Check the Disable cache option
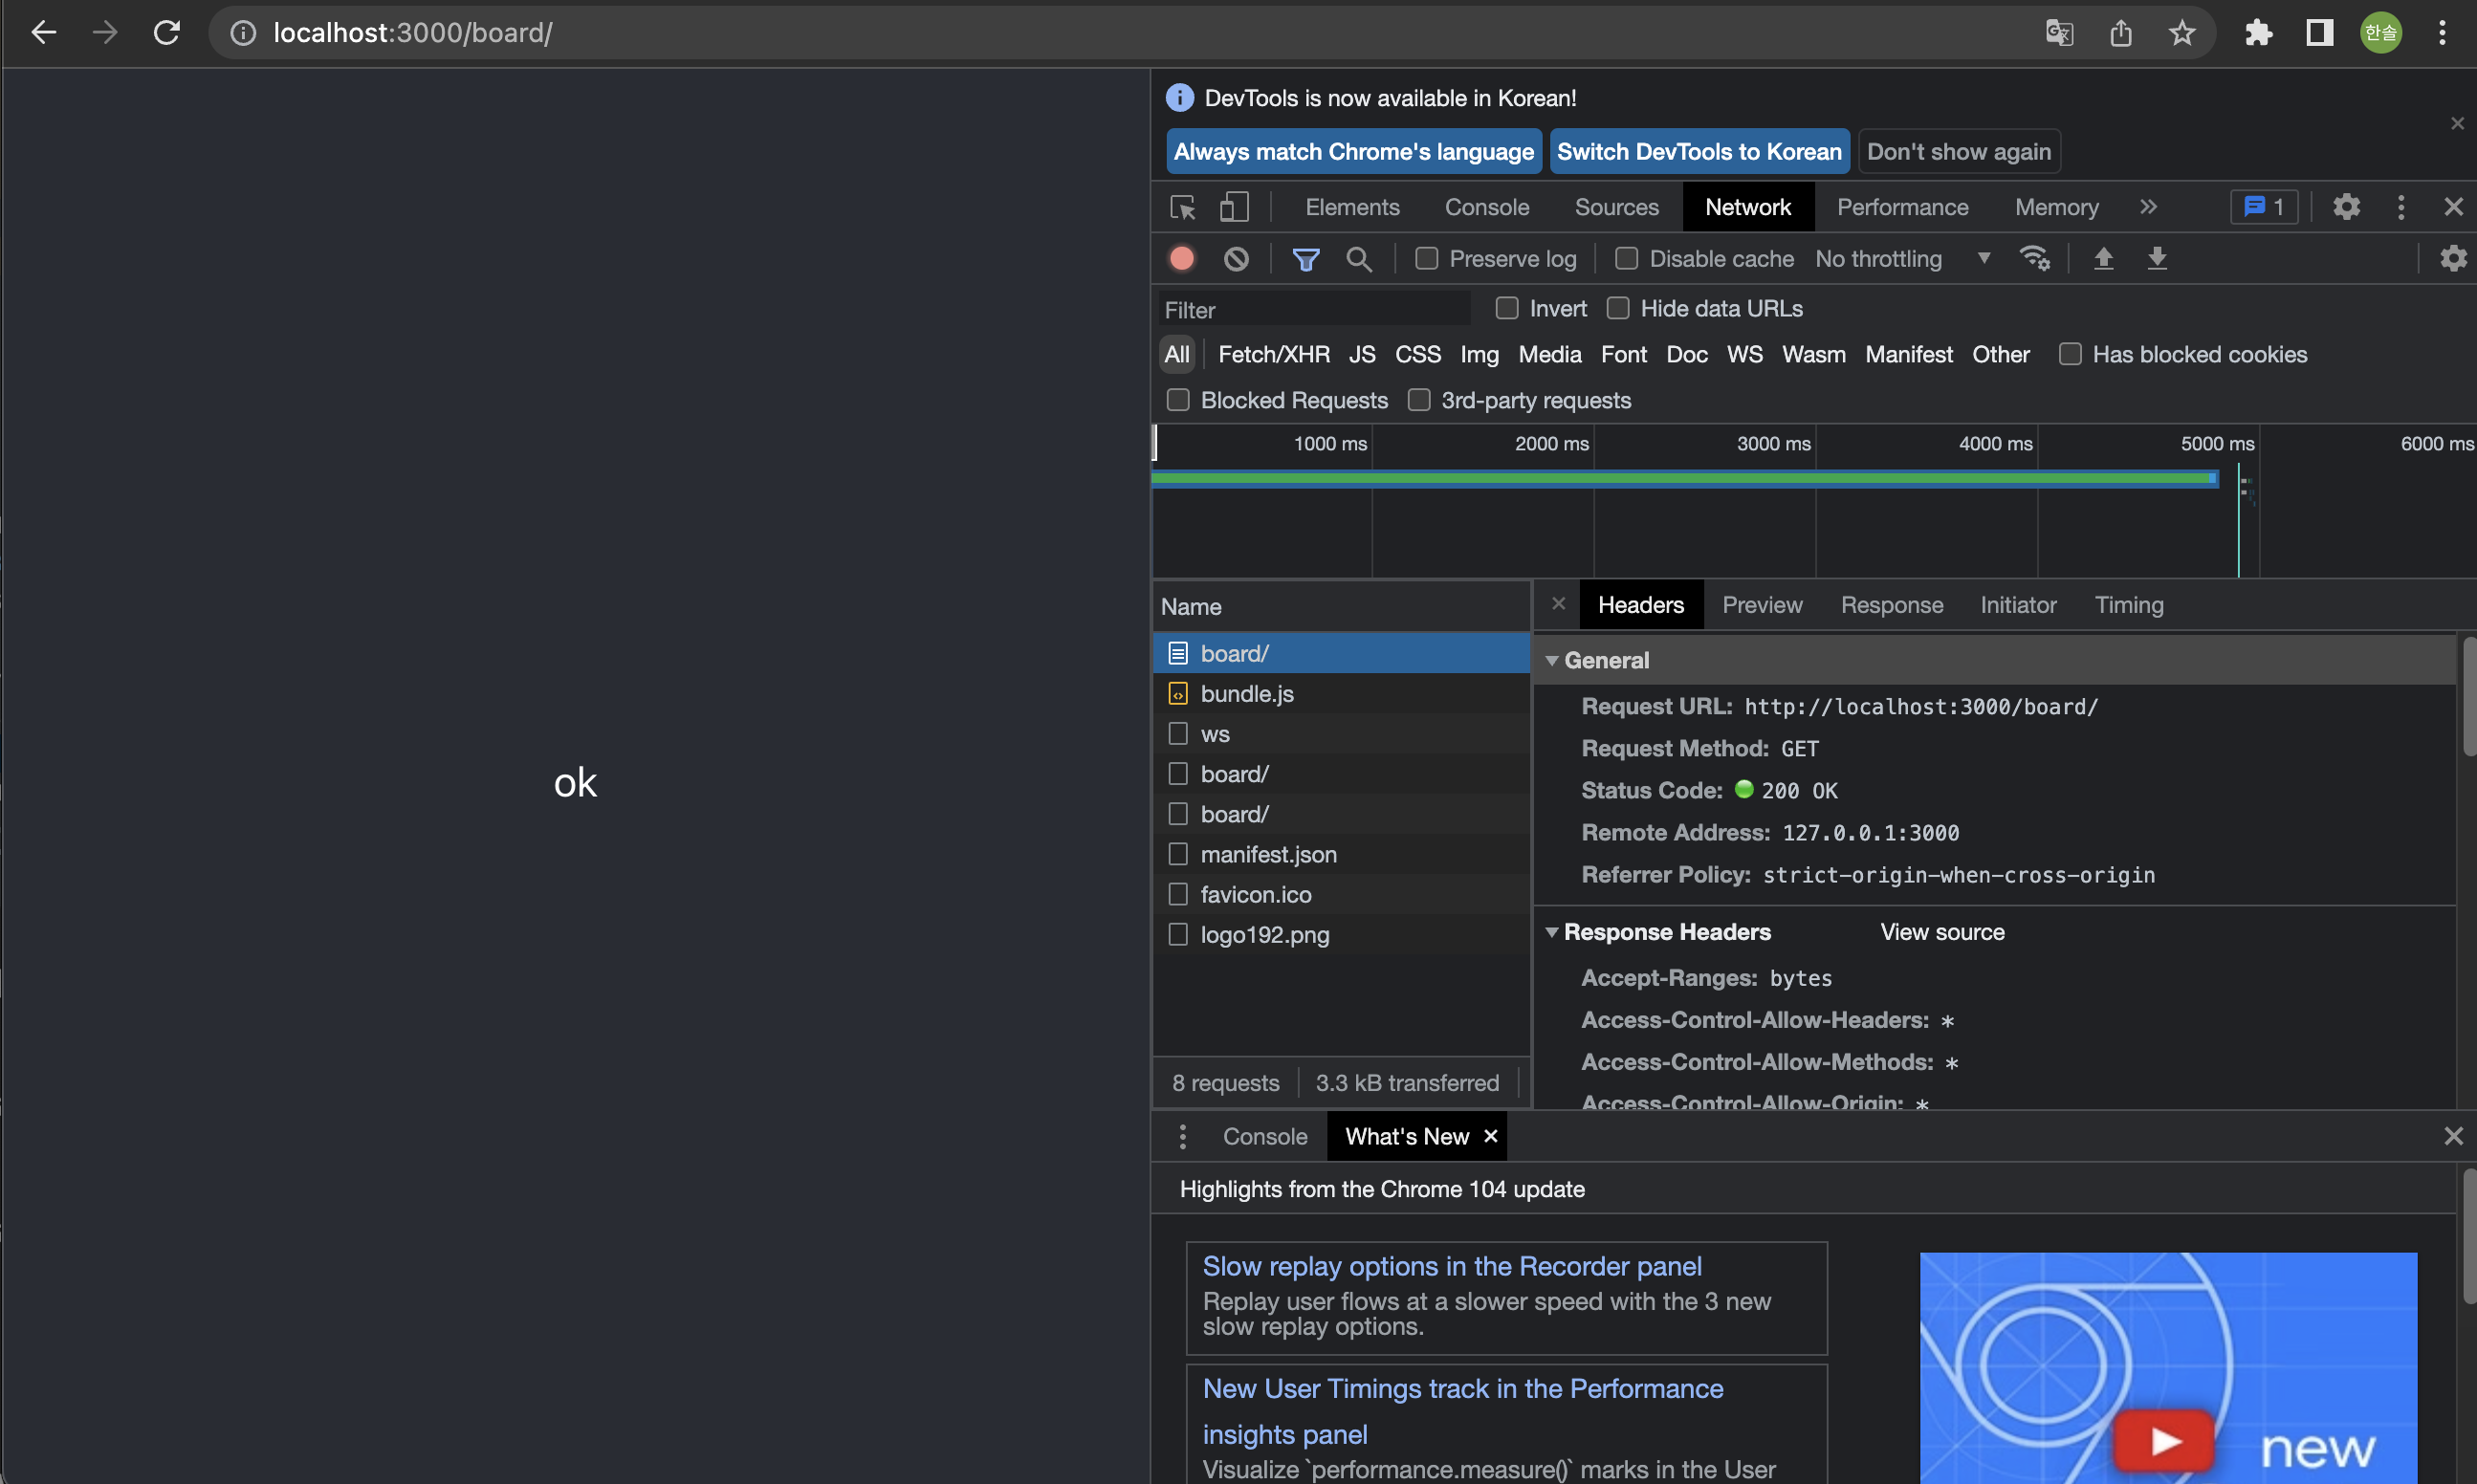 [x=1626, y=259]
